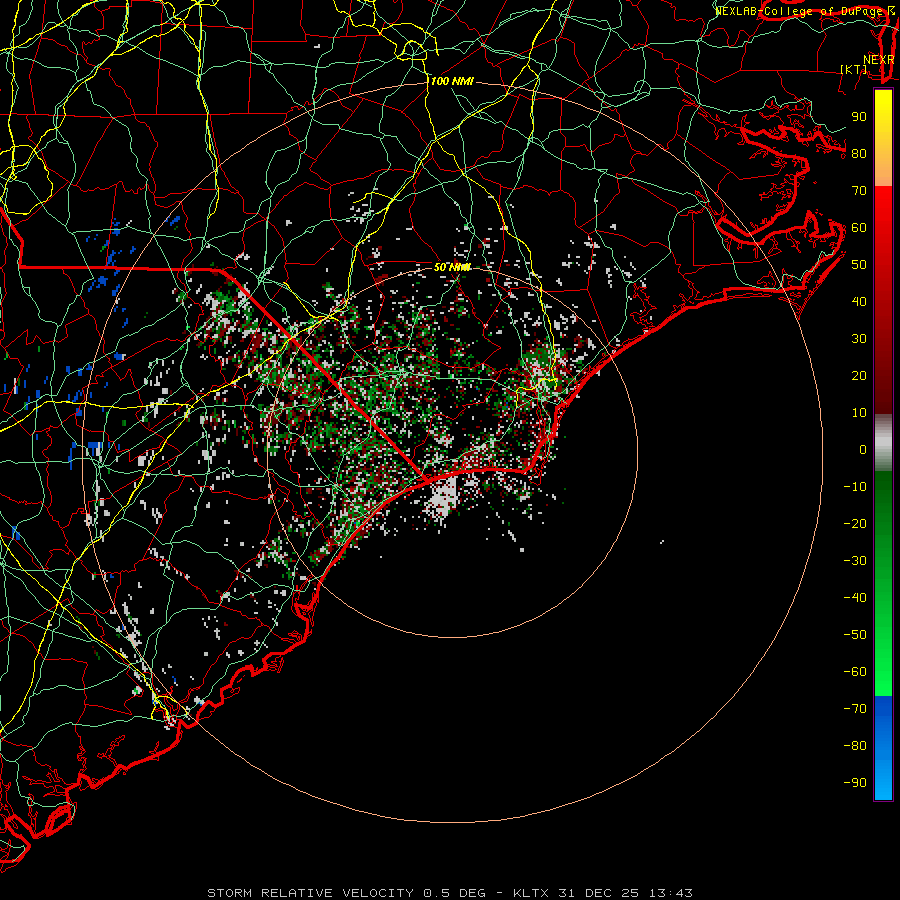Click the -40 value on velocity scale
Screen dimensions: 900x900
pos(855,598)
